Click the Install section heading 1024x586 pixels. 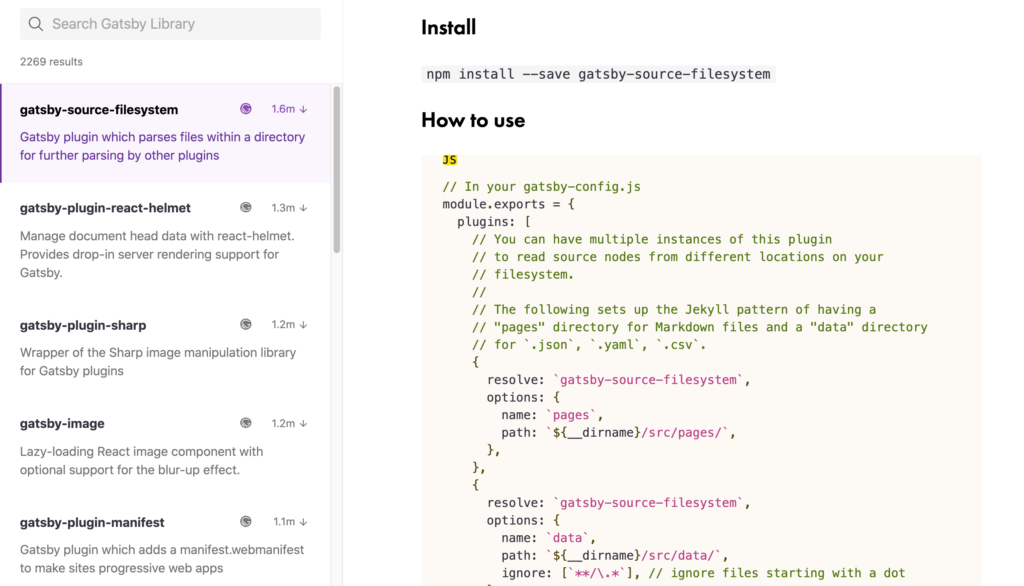click(x=448, y=27)
